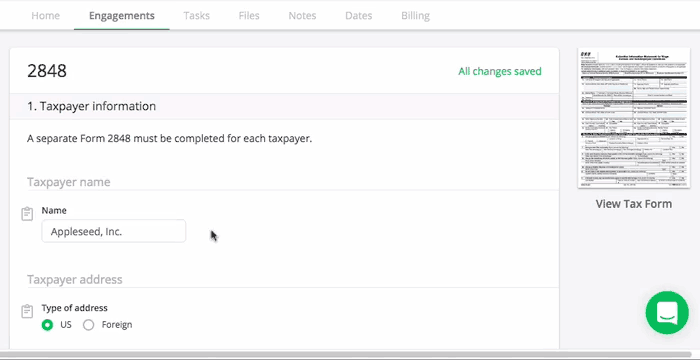
Task: Go to the Billing tab
Action: click(415, 16)
